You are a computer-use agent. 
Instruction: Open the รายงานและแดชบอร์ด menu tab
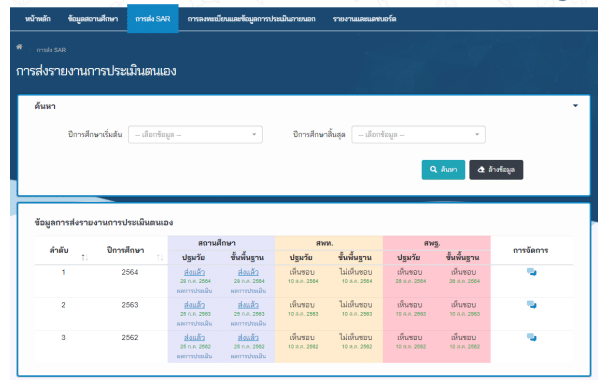[x=364, y=19]
